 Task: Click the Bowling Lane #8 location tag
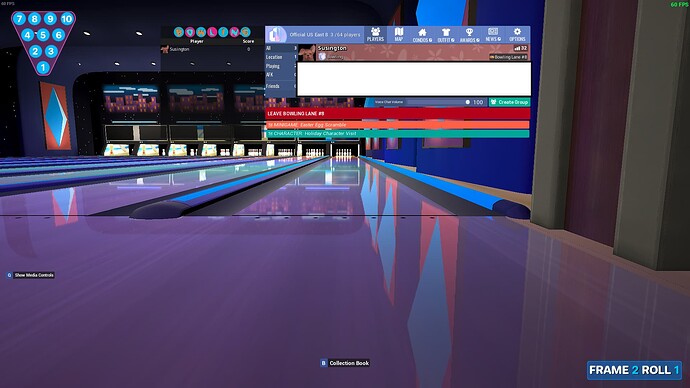pos(508,57)
